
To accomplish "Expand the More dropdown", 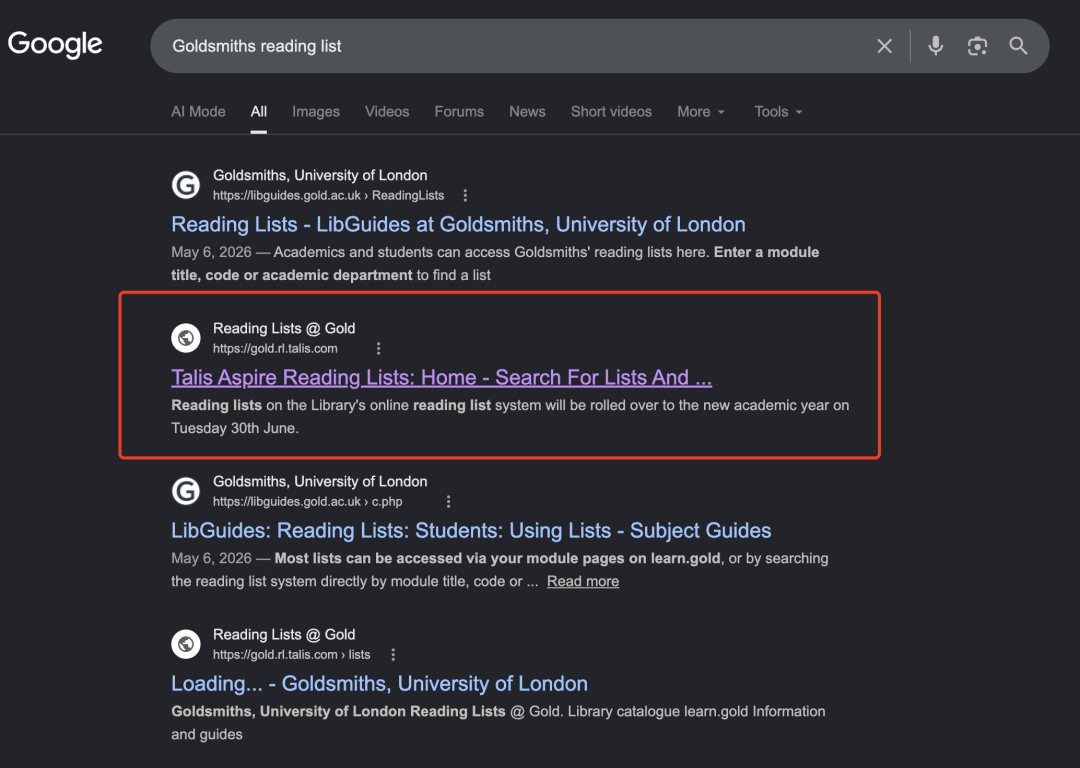I will pyautogui.click(x=701, y=112).
